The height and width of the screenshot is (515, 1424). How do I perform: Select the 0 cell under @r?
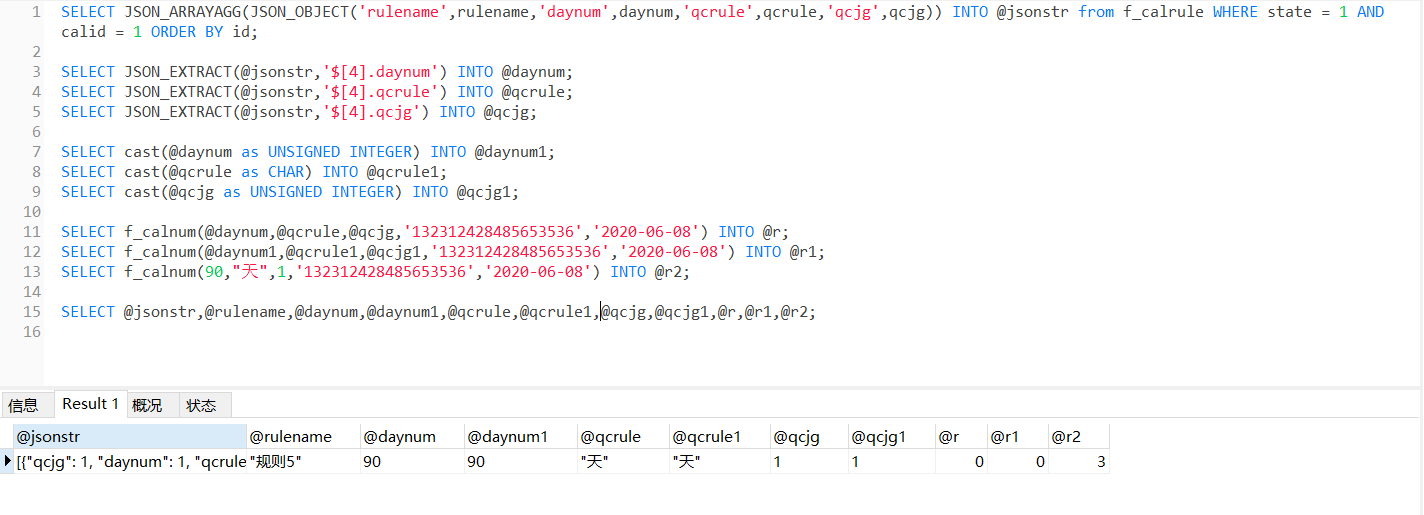[961, 462]
